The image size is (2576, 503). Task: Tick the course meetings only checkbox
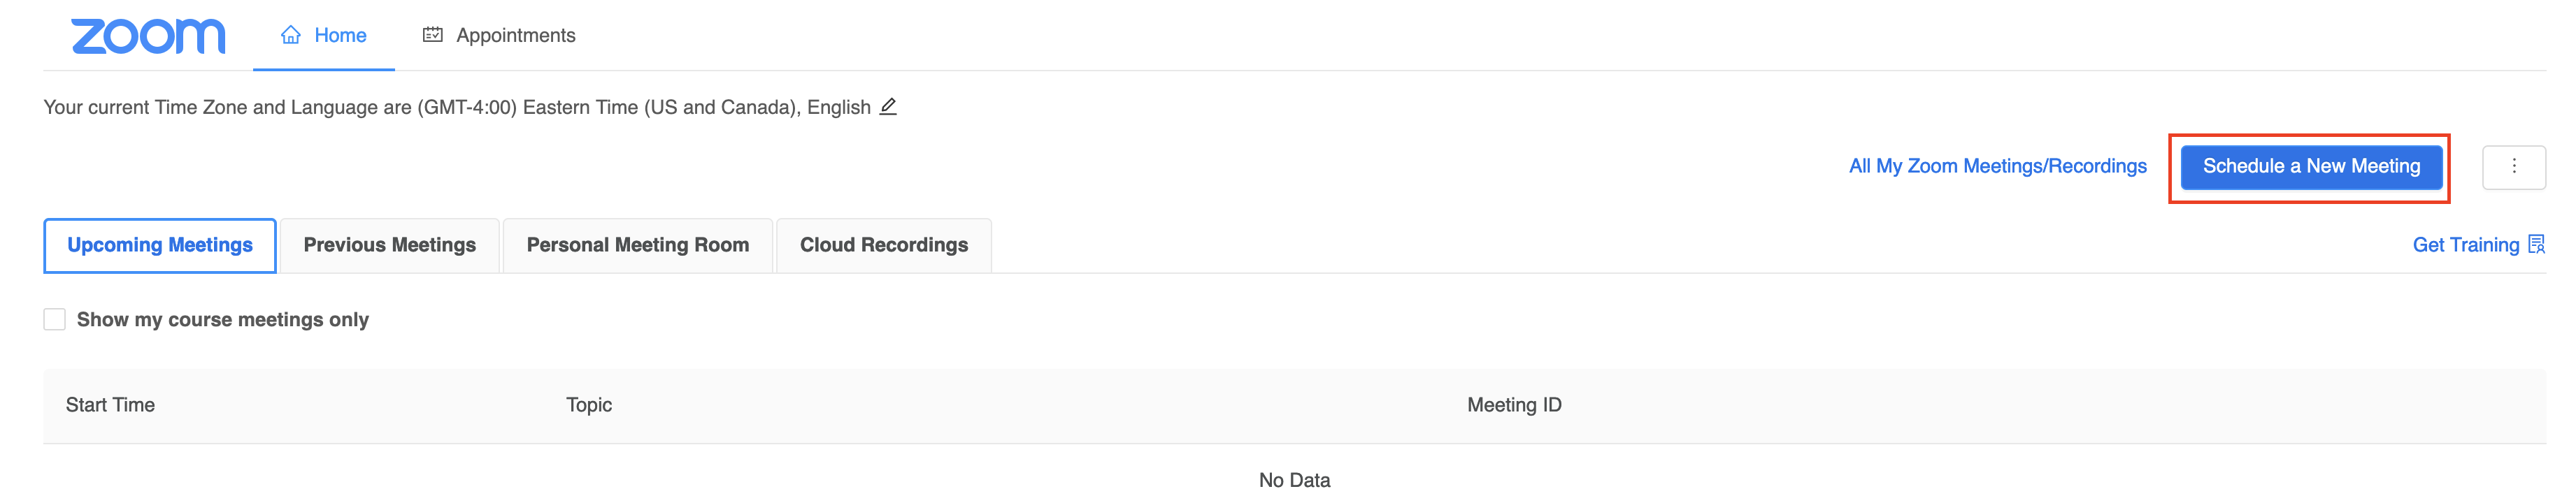pyautogui.click(x=55, y=319)
